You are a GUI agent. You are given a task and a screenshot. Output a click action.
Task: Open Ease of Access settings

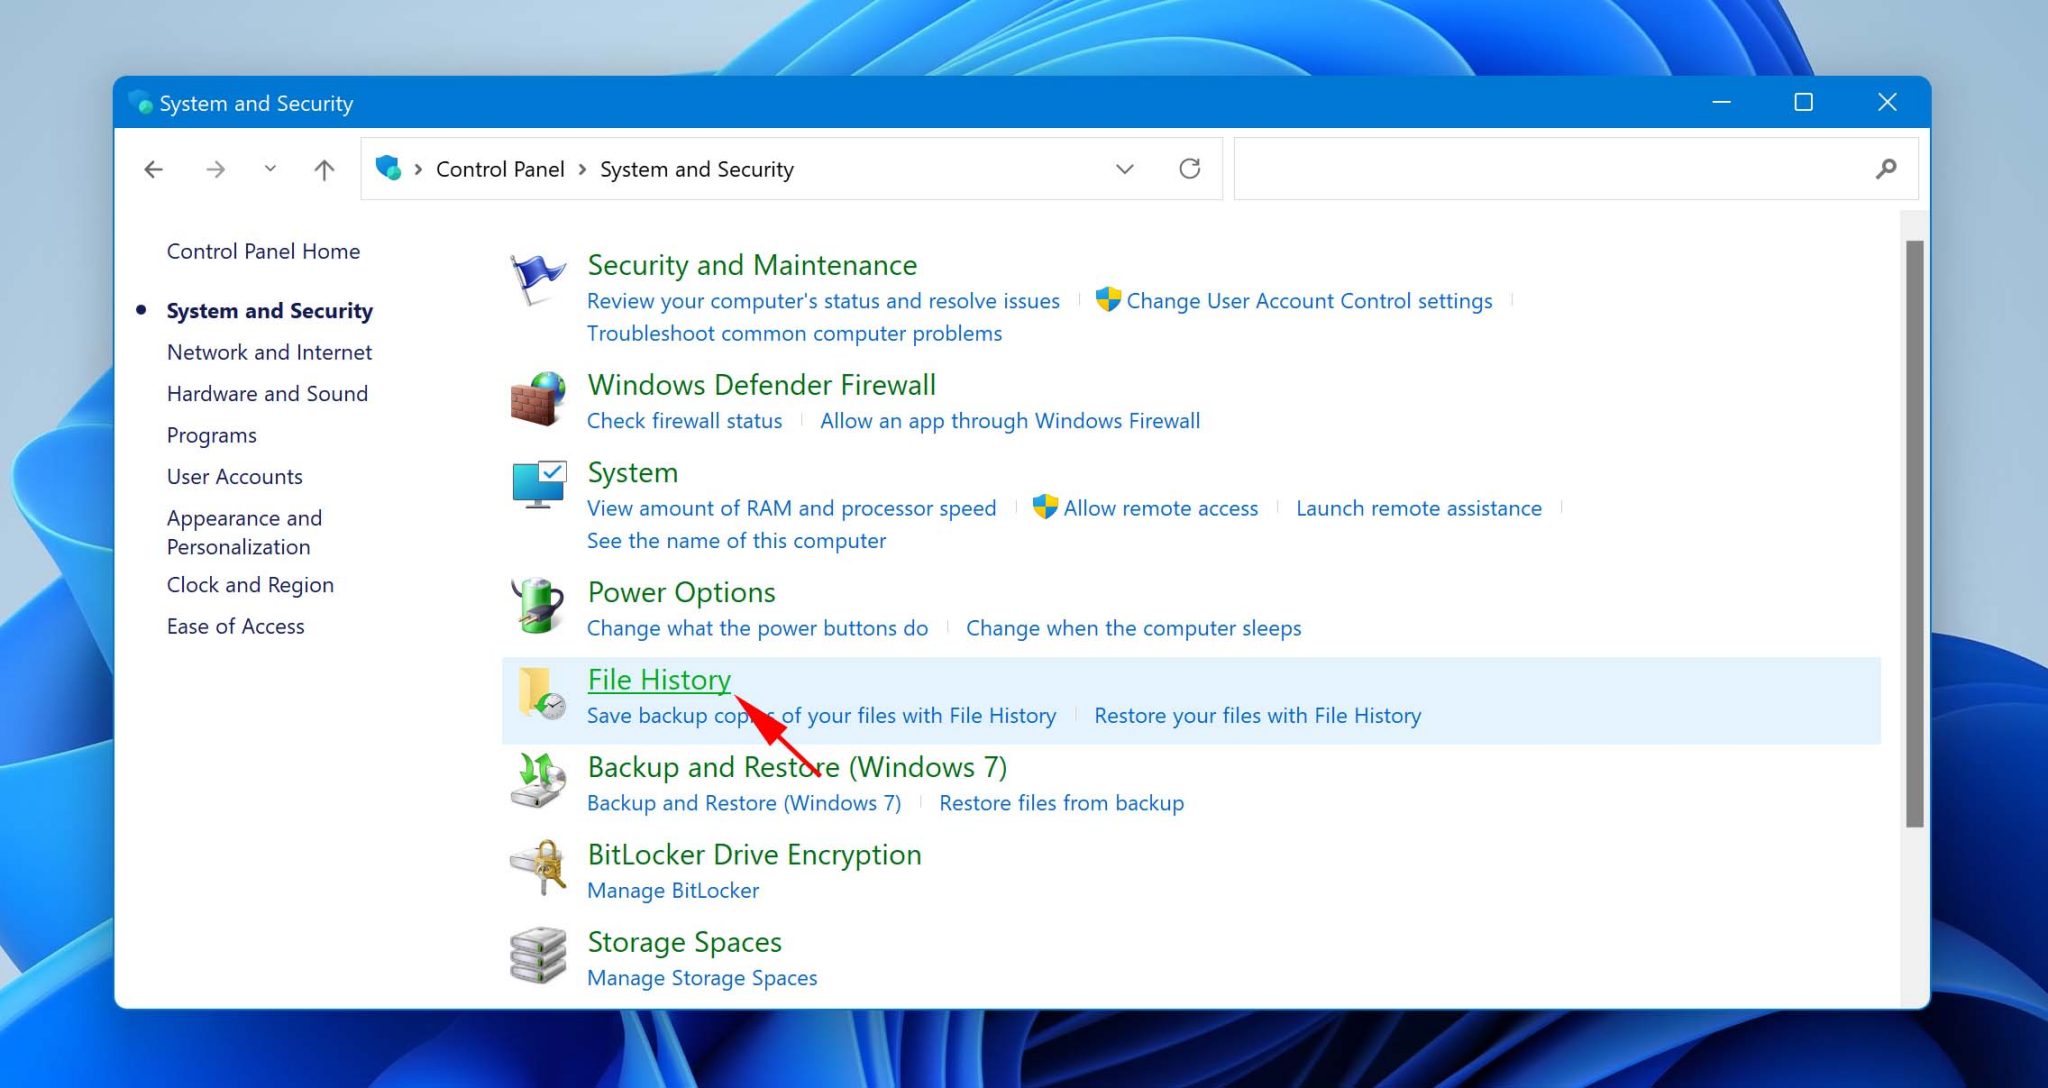click(x=236, y=625)
